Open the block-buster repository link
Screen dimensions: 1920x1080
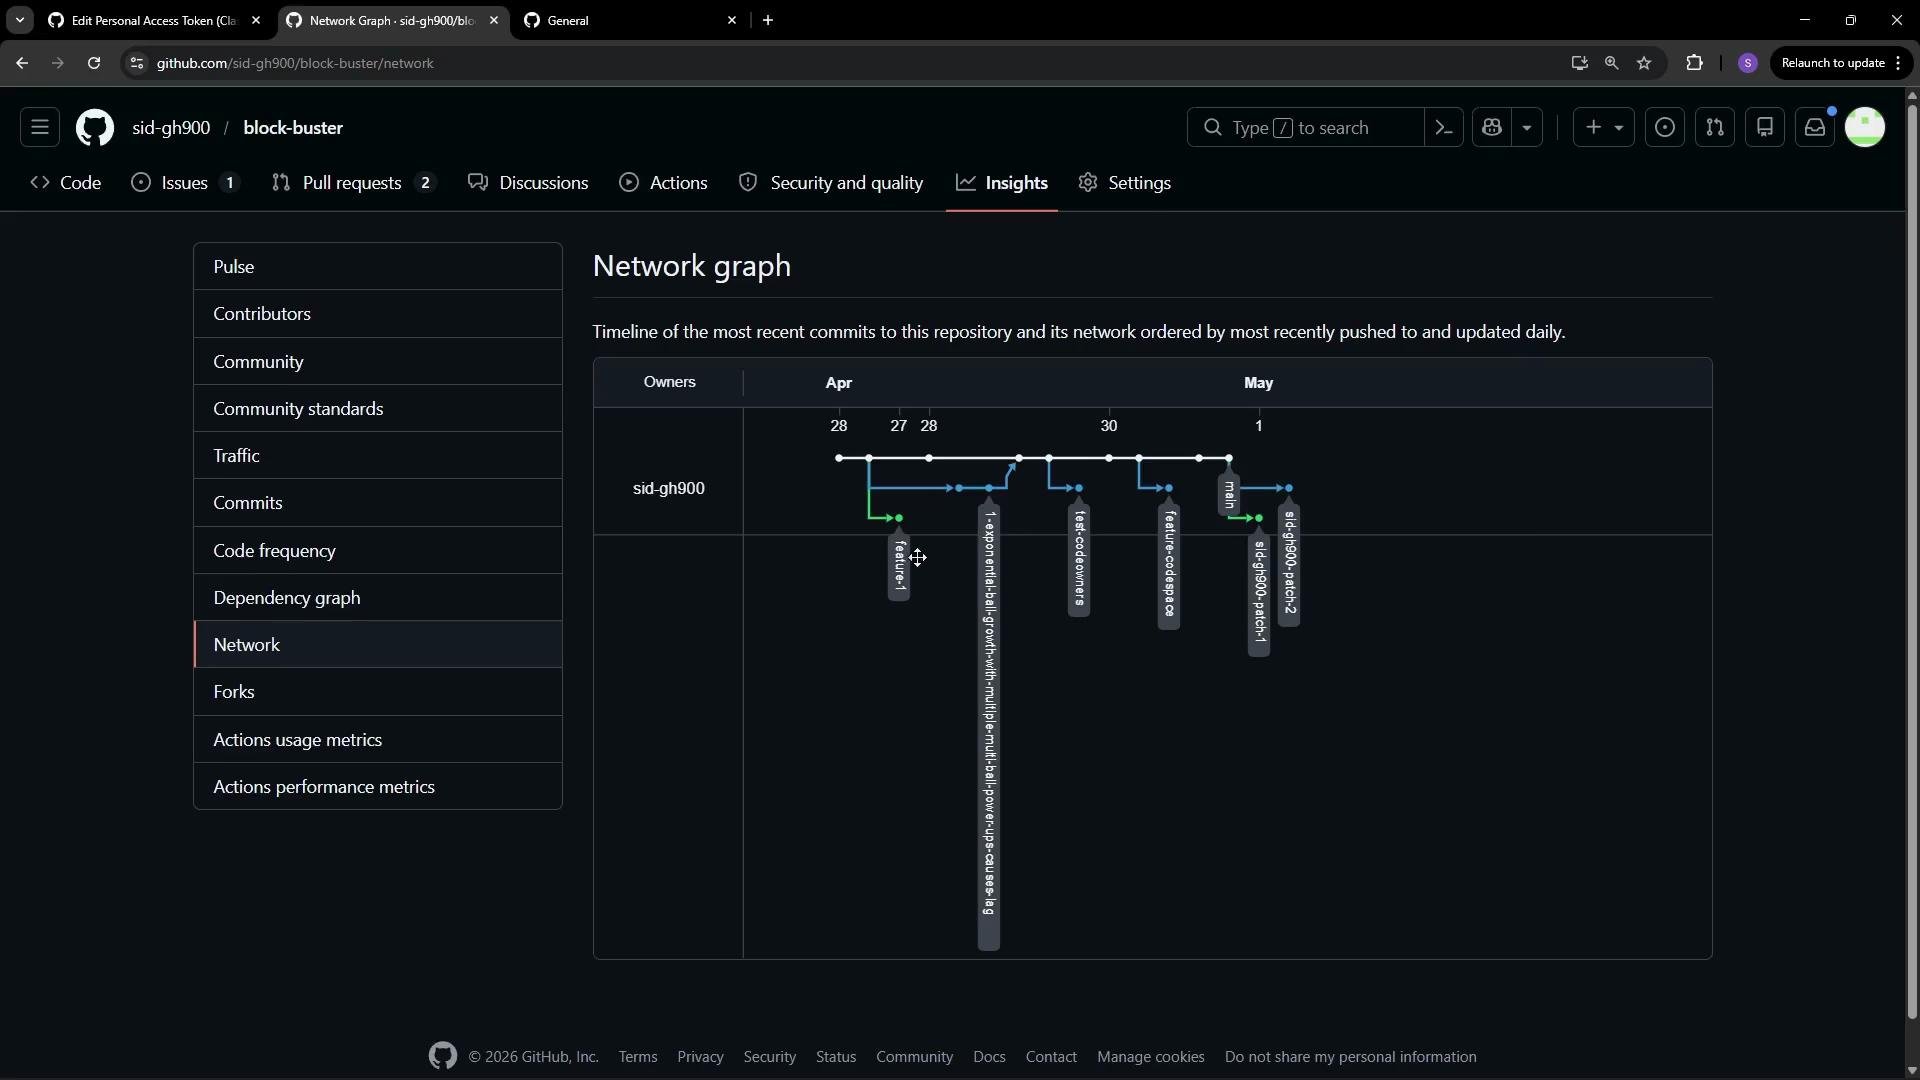click(293, 128)
